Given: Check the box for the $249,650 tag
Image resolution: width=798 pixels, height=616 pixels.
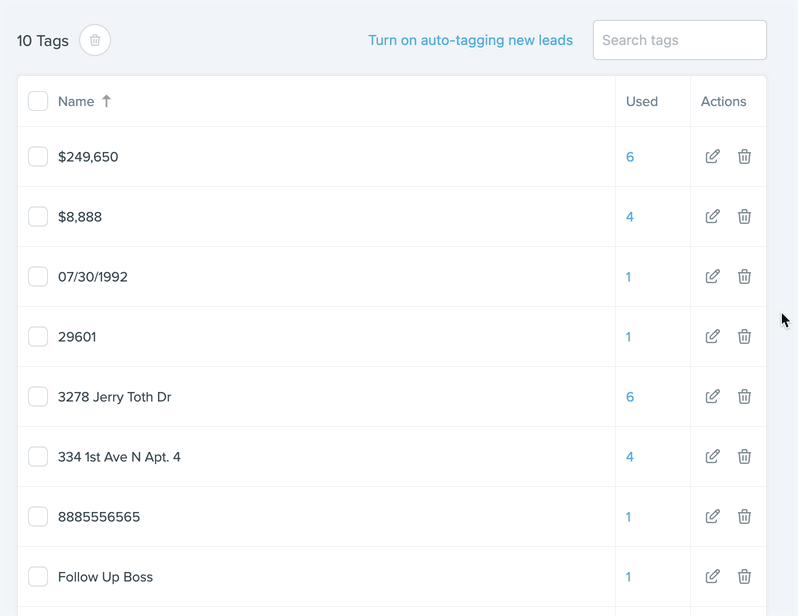Looking at the screenshot, I should click(x=38, y=157).
